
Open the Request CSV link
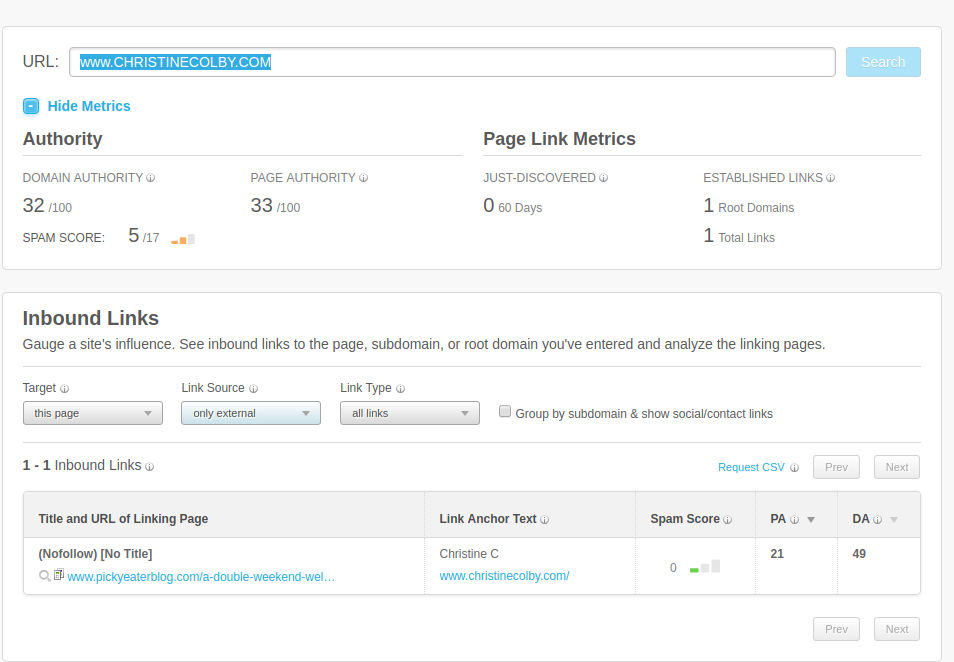(751, 467)
